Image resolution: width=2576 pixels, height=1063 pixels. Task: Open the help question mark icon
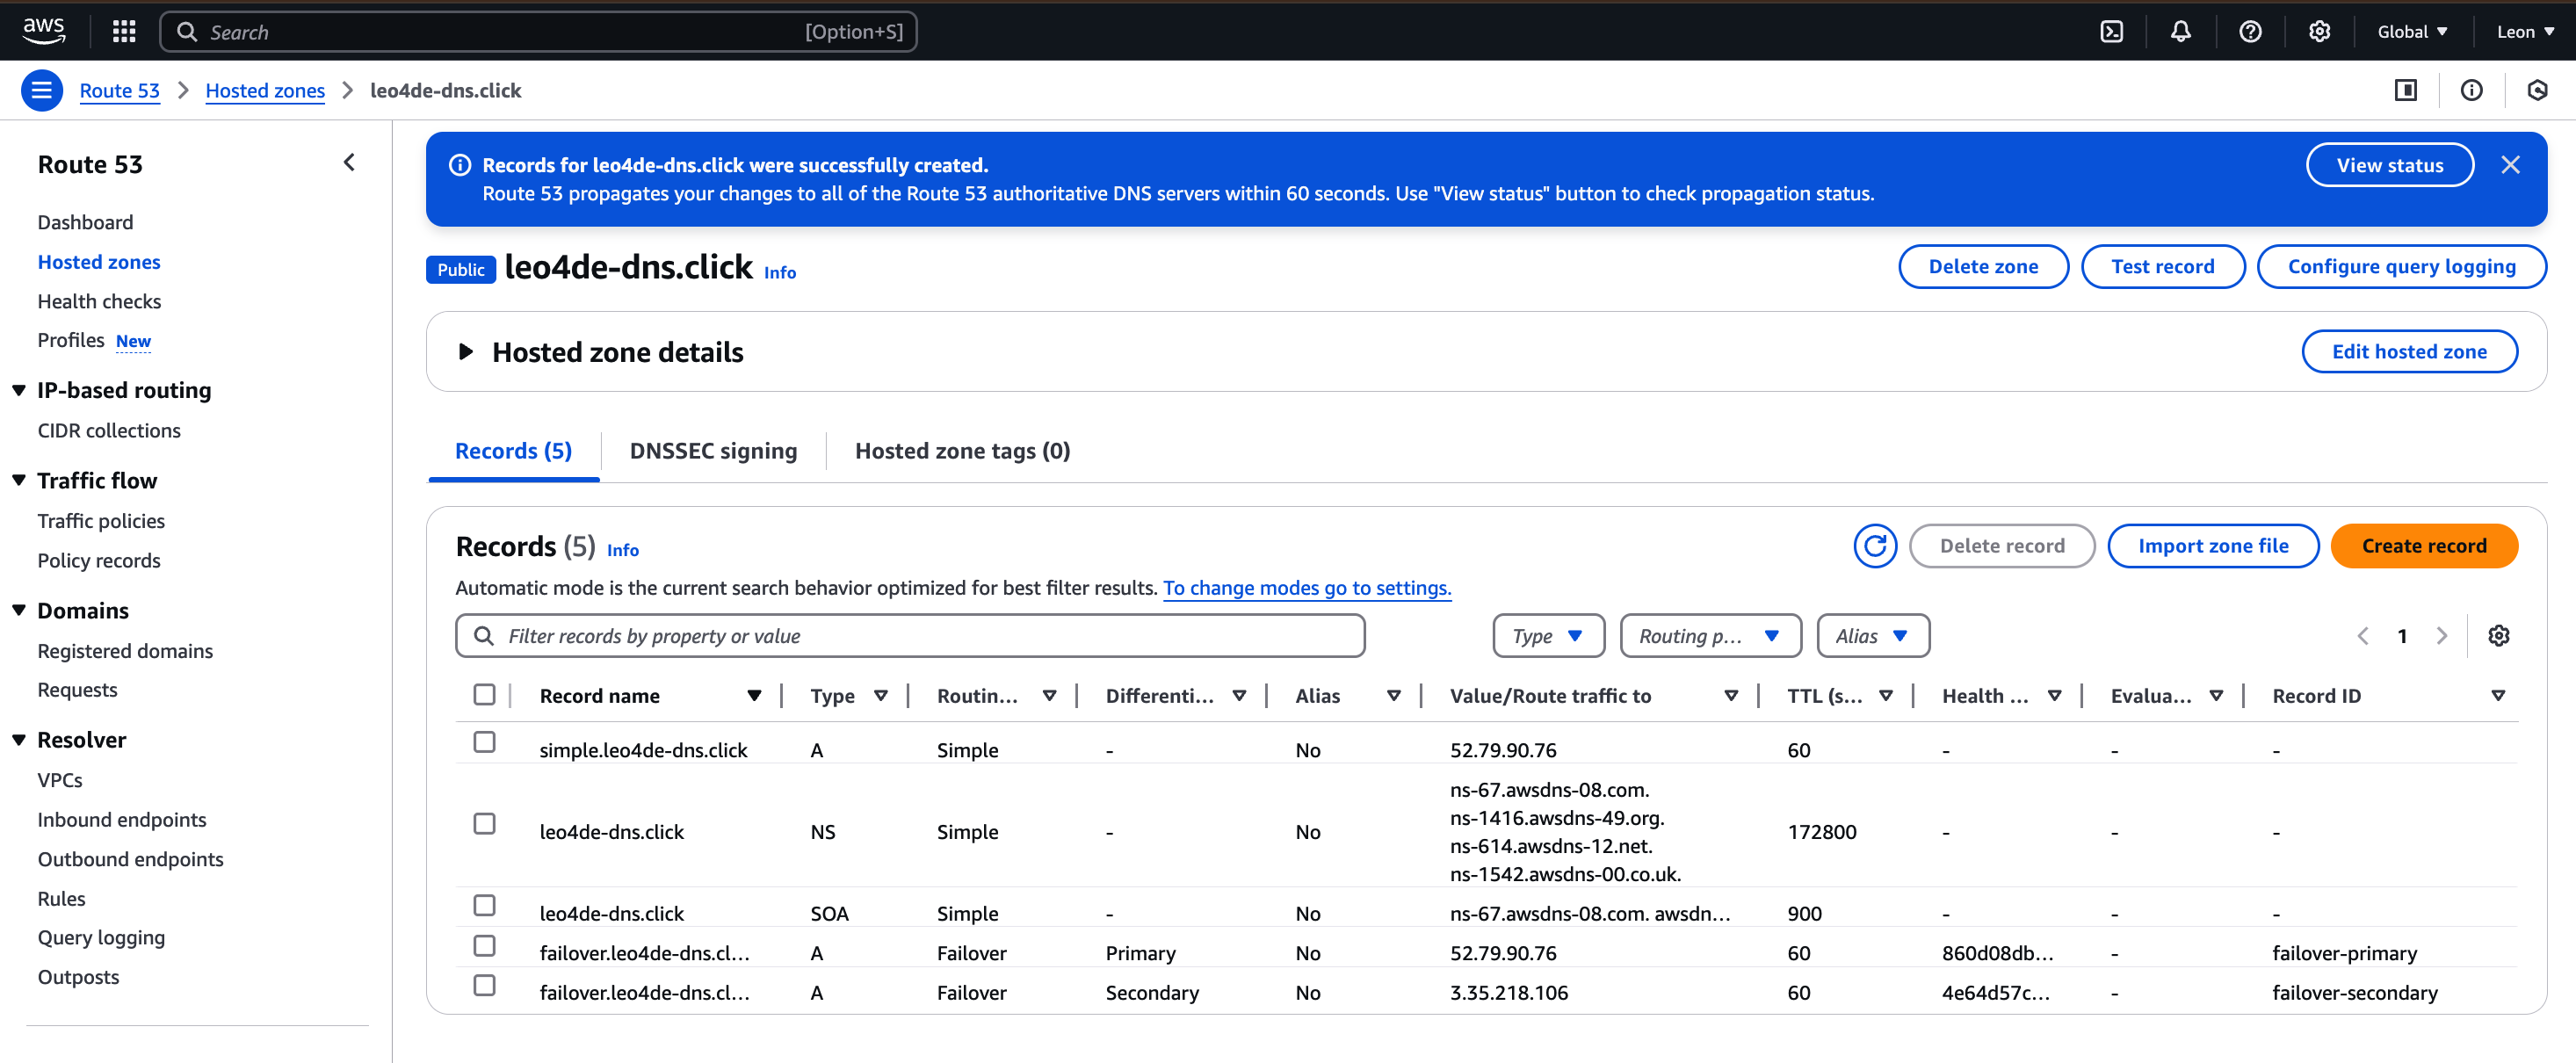tap(2250, 32)
